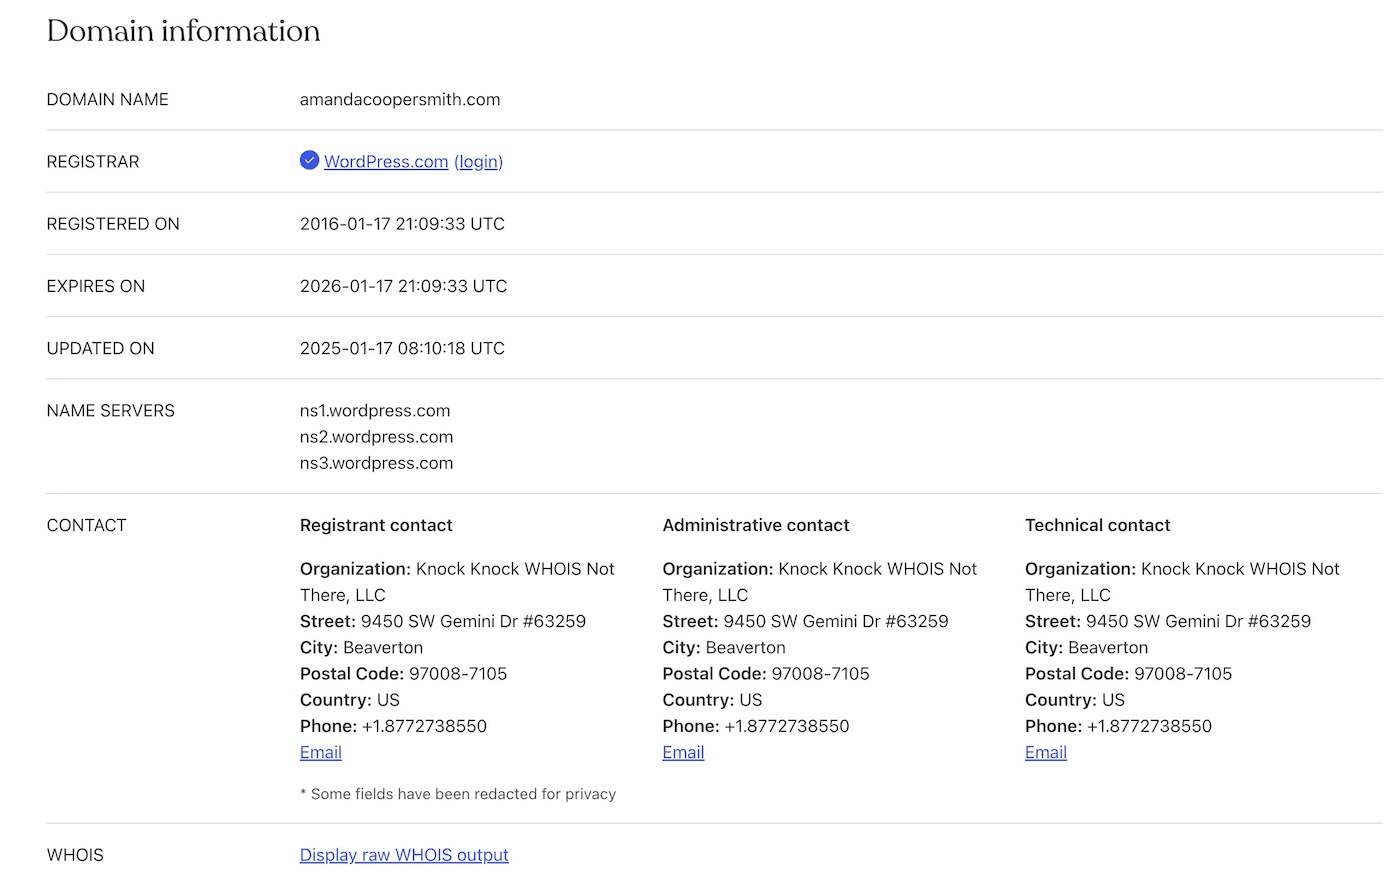This screenshot has height=880, width=1400.
Task: Click Display raw WHOIS output link
Action: point(404,855)
